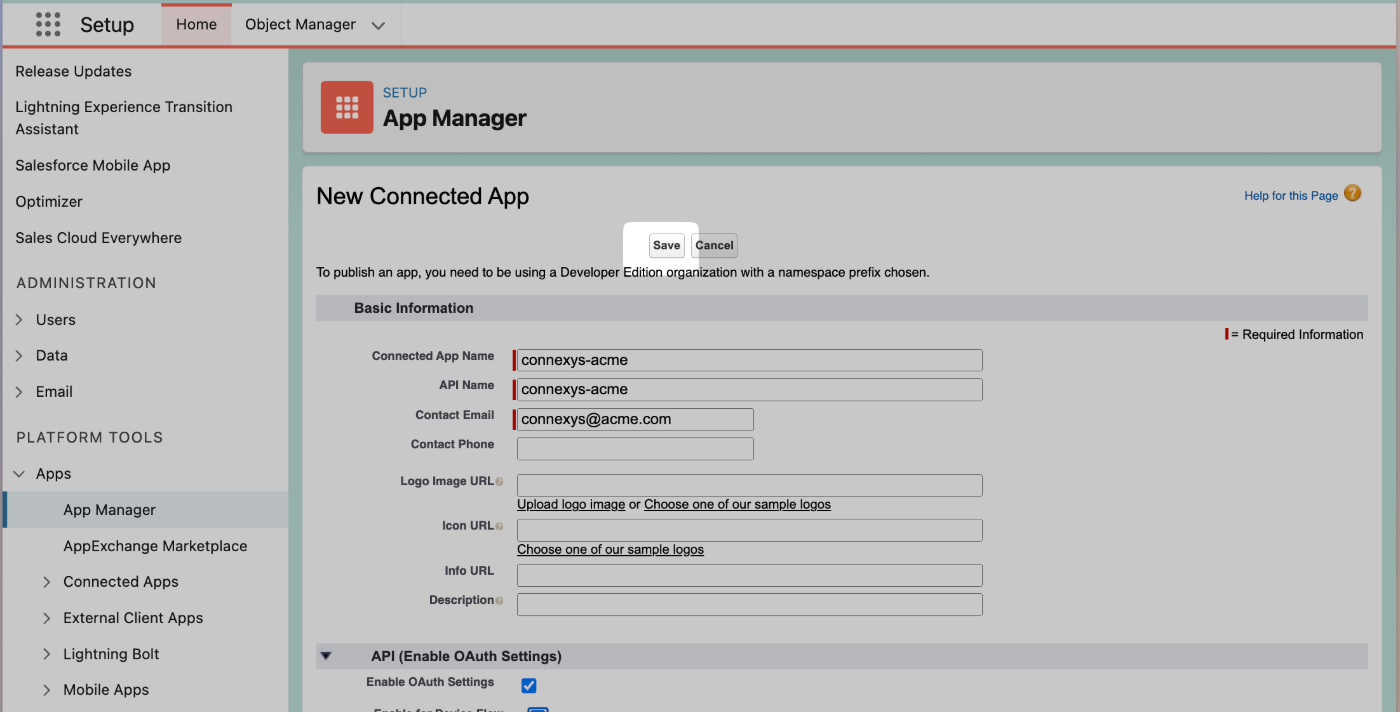This screenshot has width=1400, height=714.
Task: Click the Description input field
Action: point(750,604)
